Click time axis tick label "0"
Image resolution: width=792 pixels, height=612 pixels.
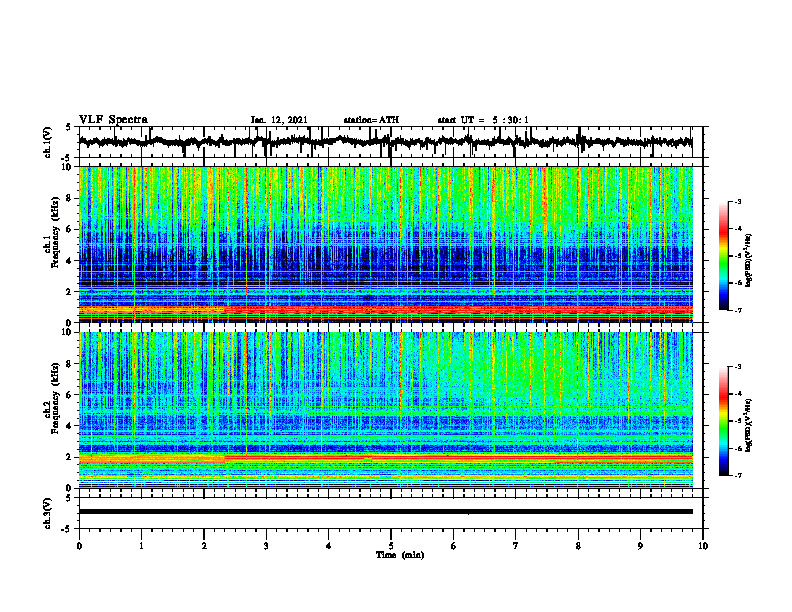click(79, 546)
